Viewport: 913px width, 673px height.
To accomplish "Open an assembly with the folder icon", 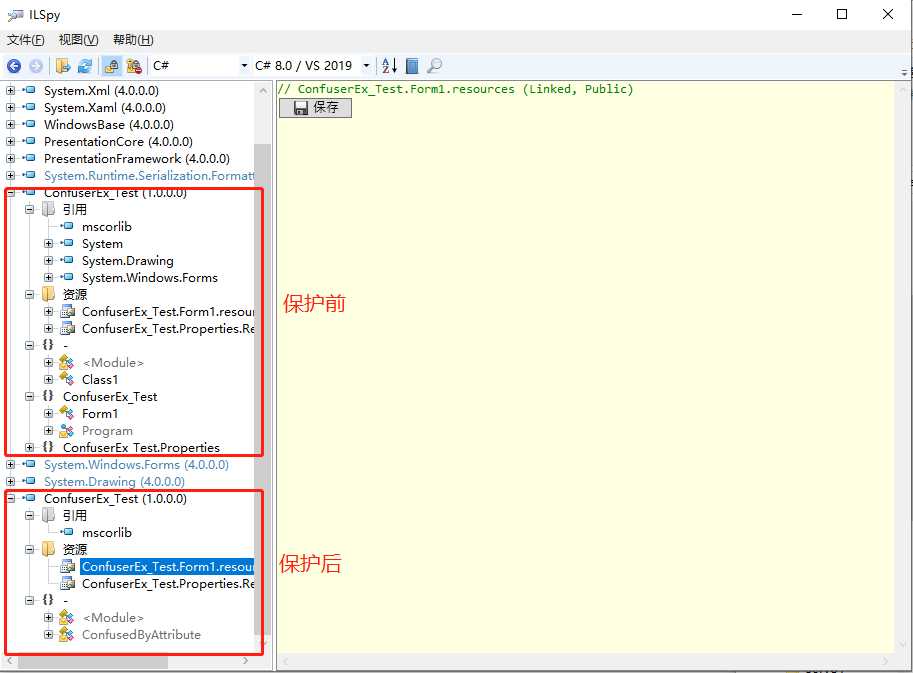I will point(63,66).
